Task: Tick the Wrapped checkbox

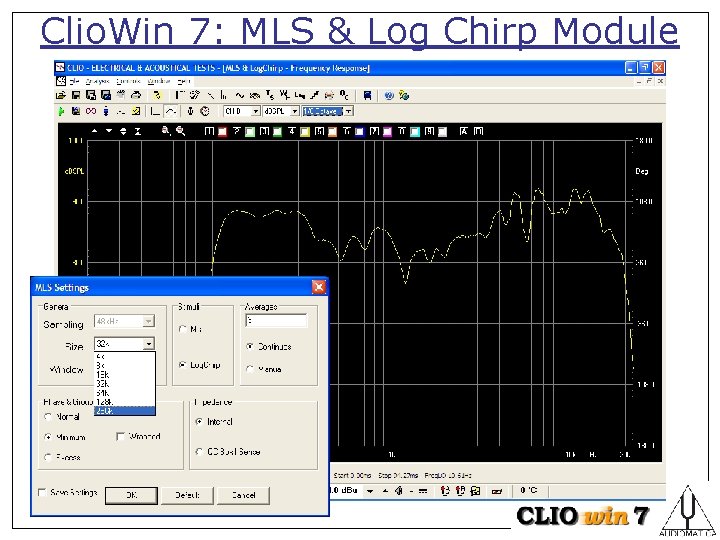Action: (121, 437)
